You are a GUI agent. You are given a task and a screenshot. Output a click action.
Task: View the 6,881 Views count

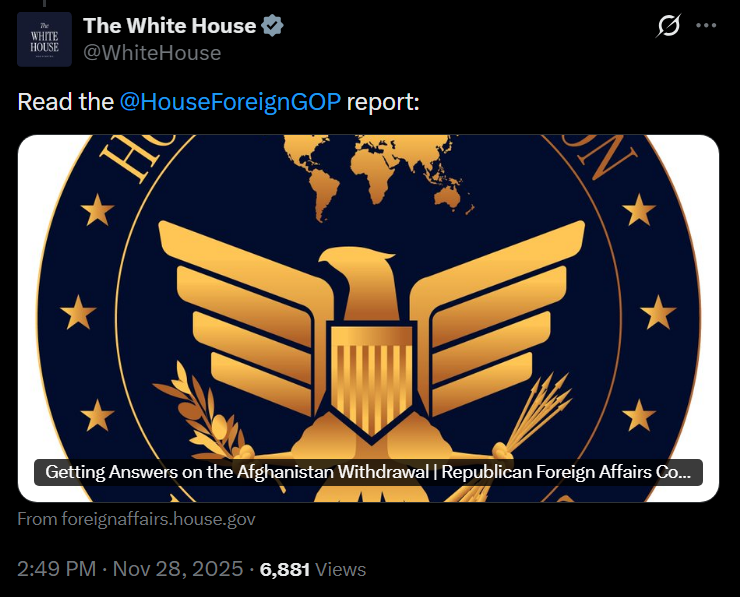pos(312,569)
